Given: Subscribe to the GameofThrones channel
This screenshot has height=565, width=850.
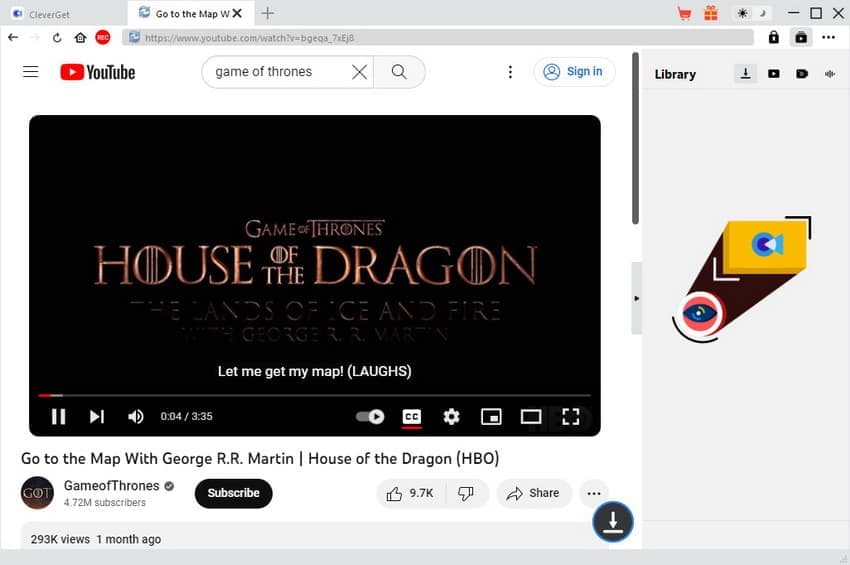Looking at the screenshot, I should (x=233, y=493).
